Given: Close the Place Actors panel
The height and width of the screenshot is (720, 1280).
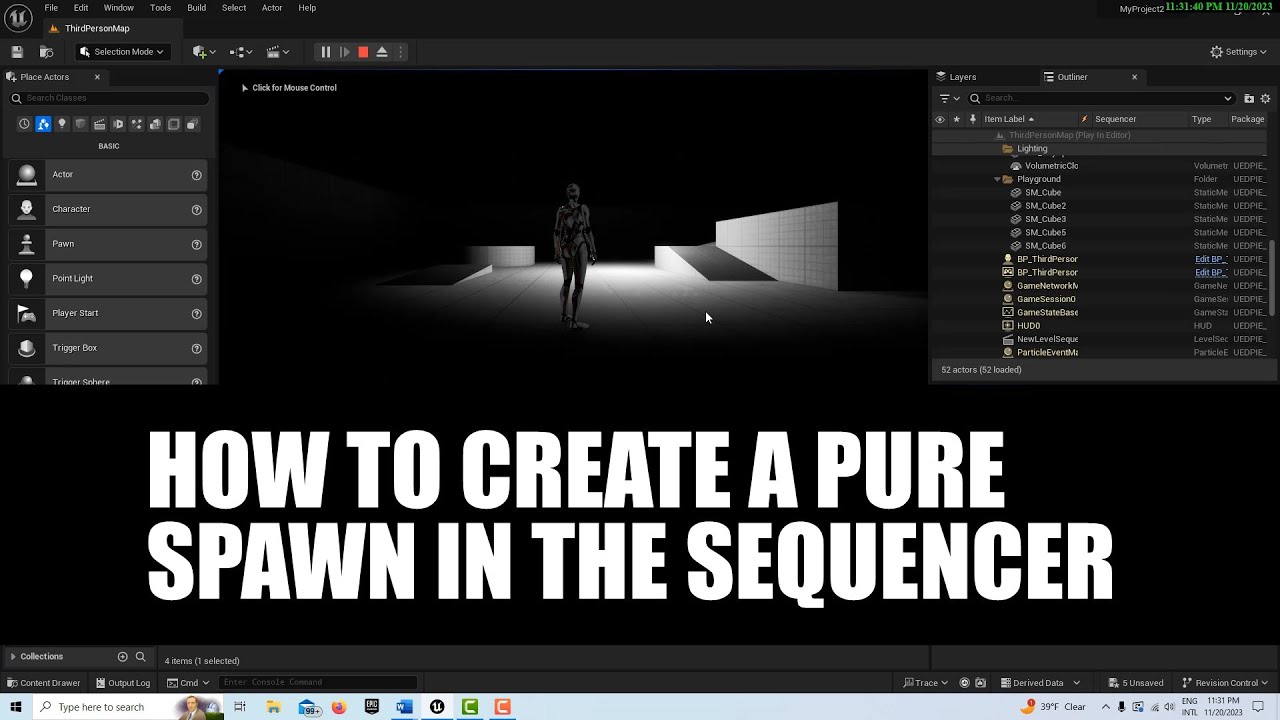Looking at the screenshot, I should pyautogui.click(x=97, y=77).
